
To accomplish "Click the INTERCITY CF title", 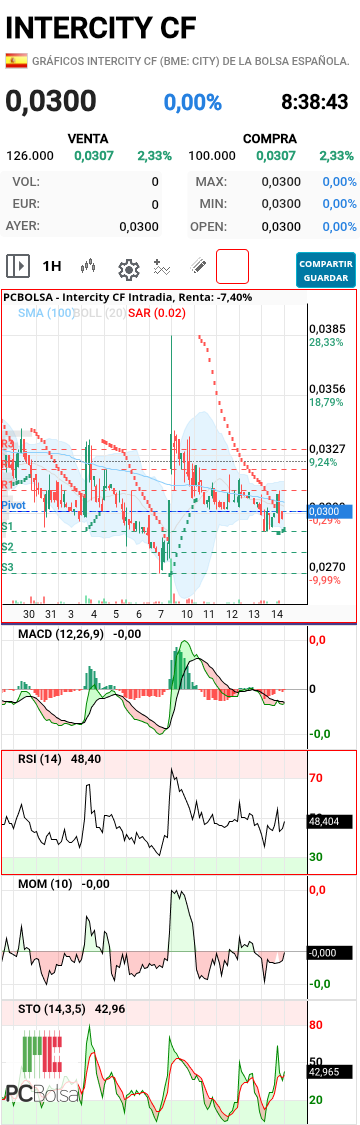I will [x=101, y=27].
